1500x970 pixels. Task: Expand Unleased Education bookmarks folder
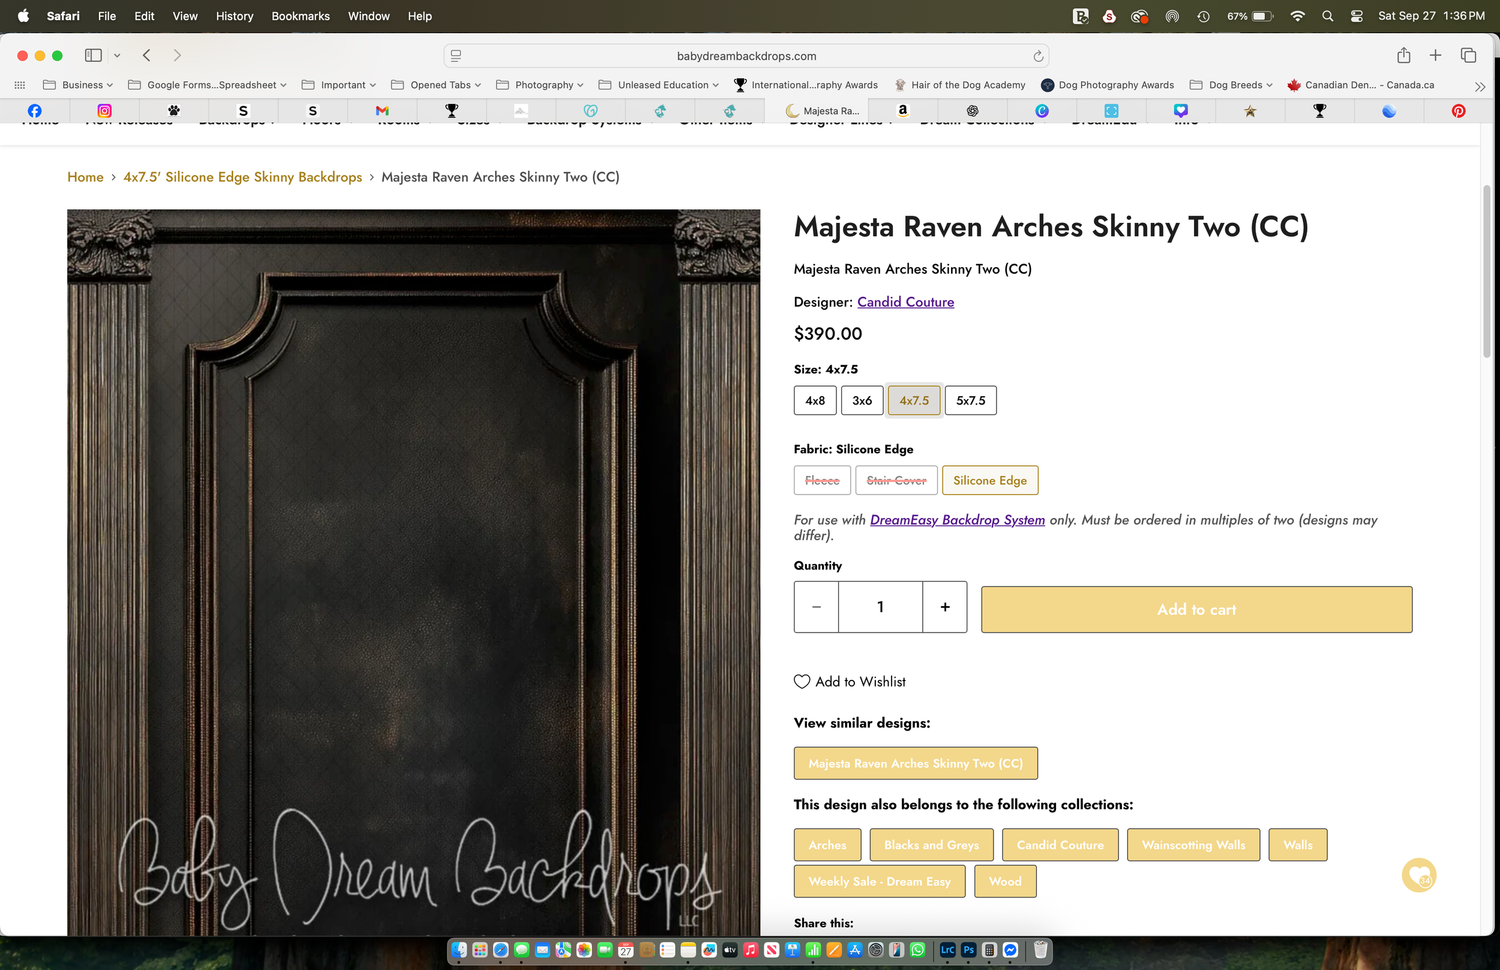click(x=659, y=85)
